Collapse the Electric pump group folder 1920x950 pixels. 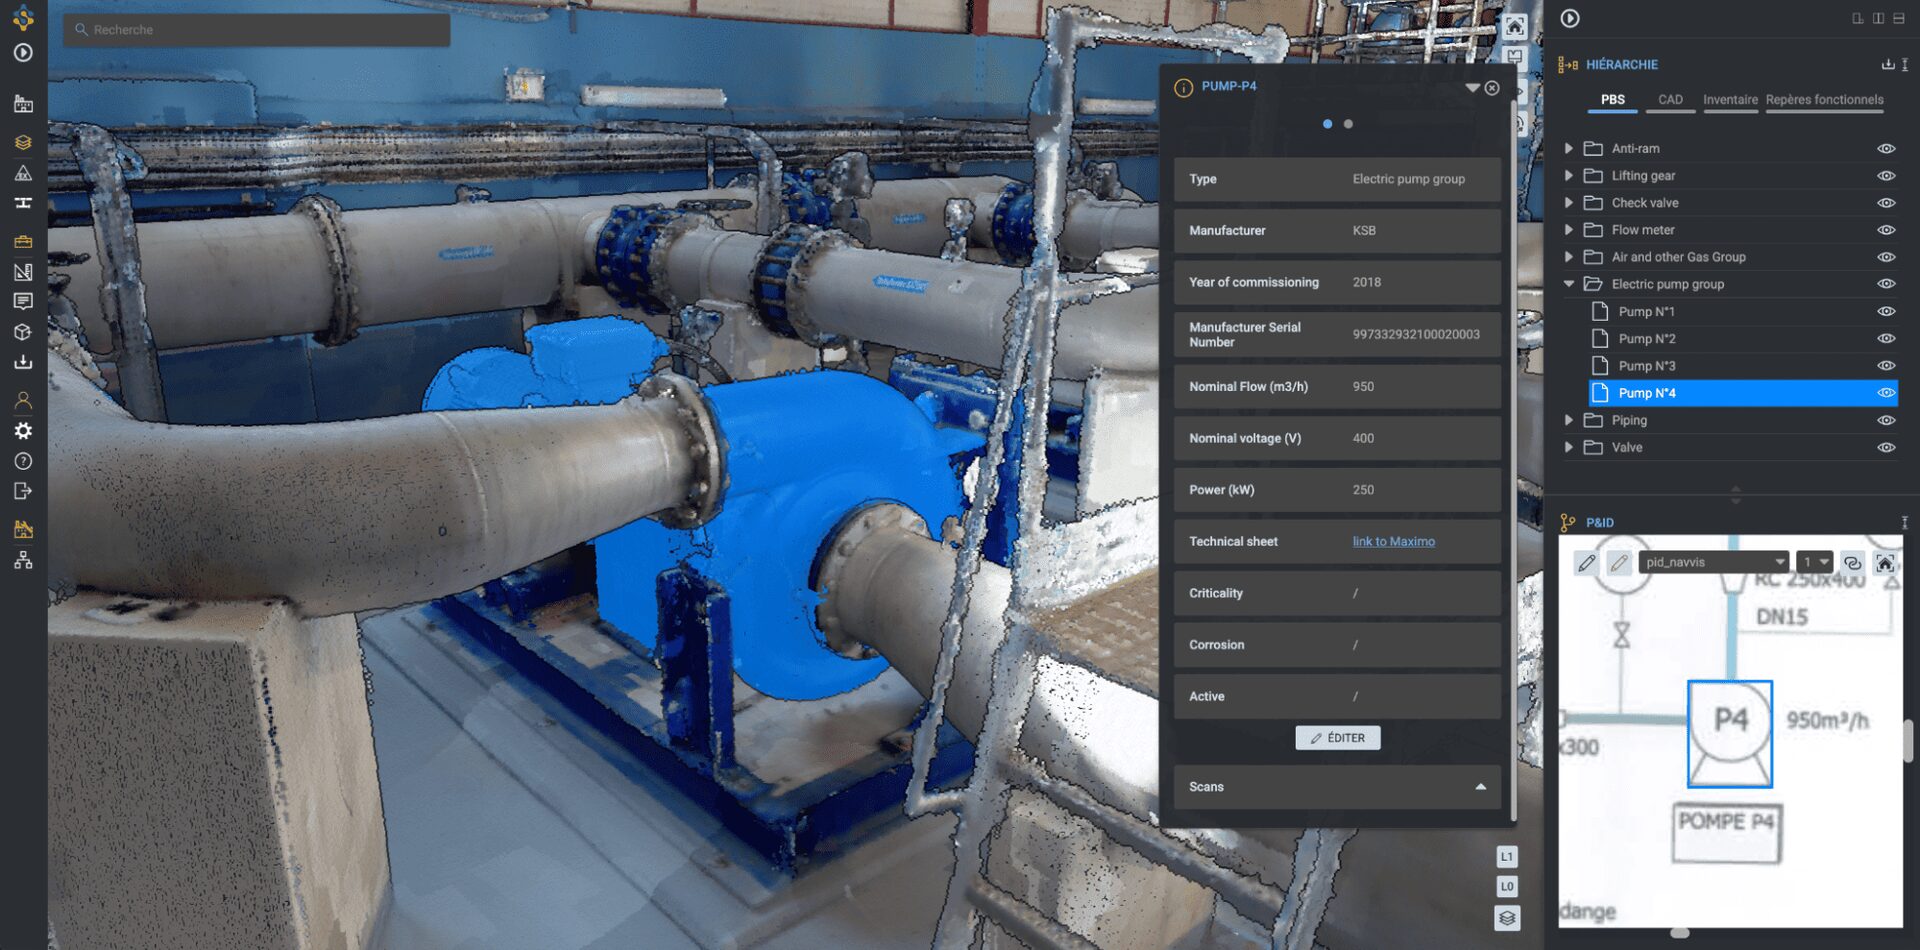pyautogui.click(x=1568, y=284)
